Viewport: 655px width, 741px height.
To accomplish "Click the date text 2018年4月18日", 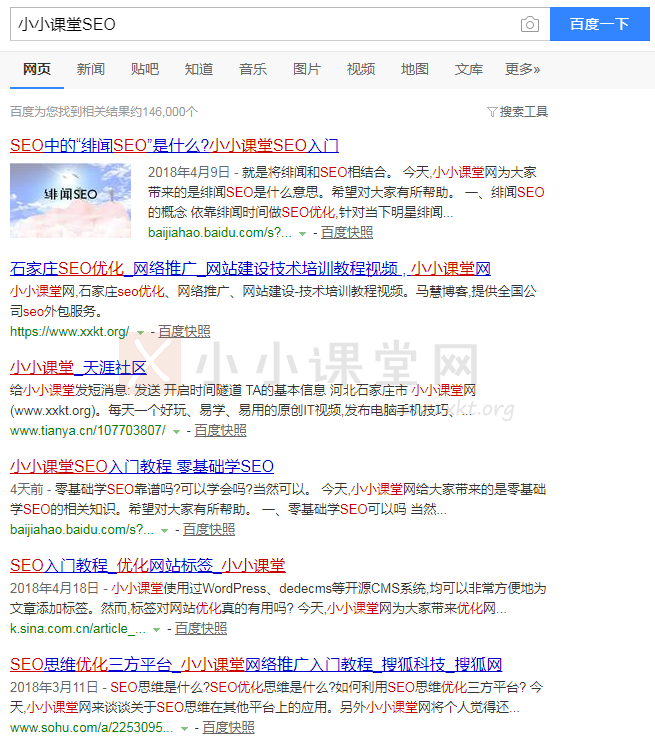I will pos(54,588).
